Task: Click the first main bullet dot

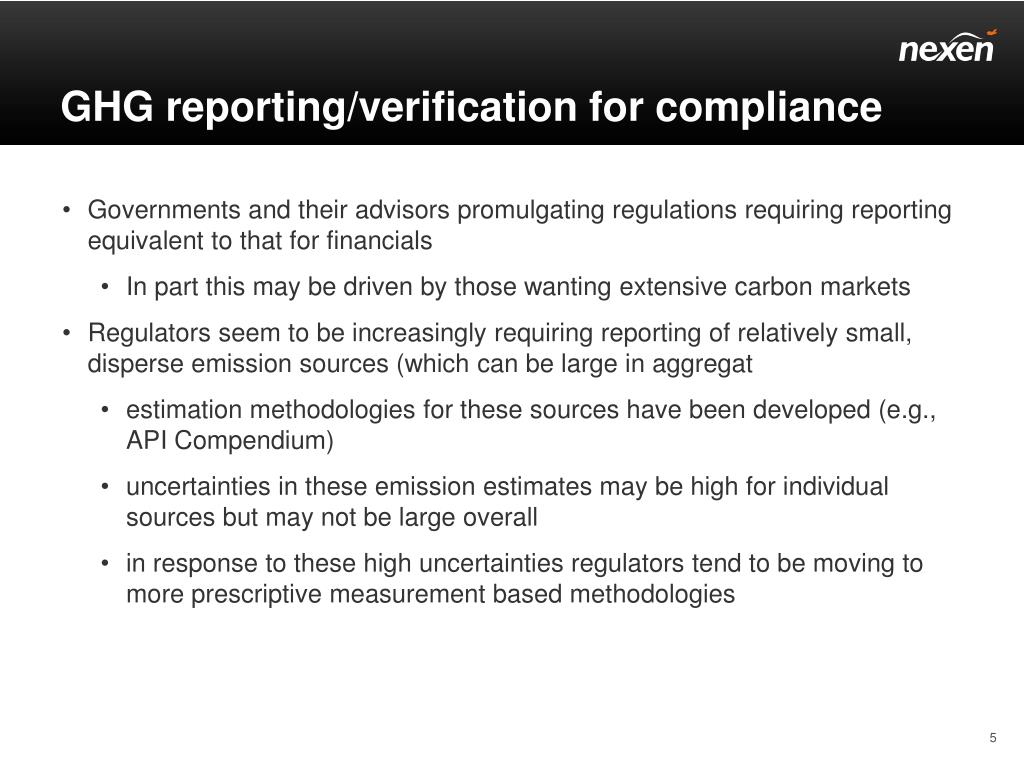Action: pos(66,210)
